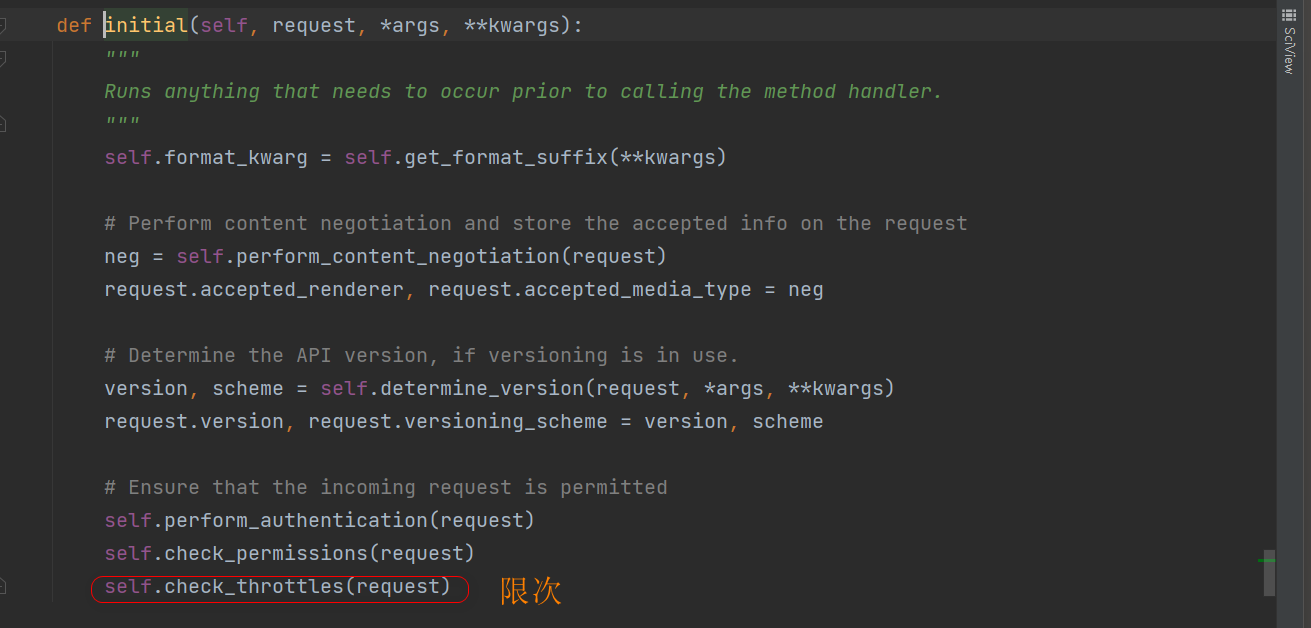Screen dimensions: 1311x628
Task: Select the 'format_kwarg' attribute
Action: point(236,157)
